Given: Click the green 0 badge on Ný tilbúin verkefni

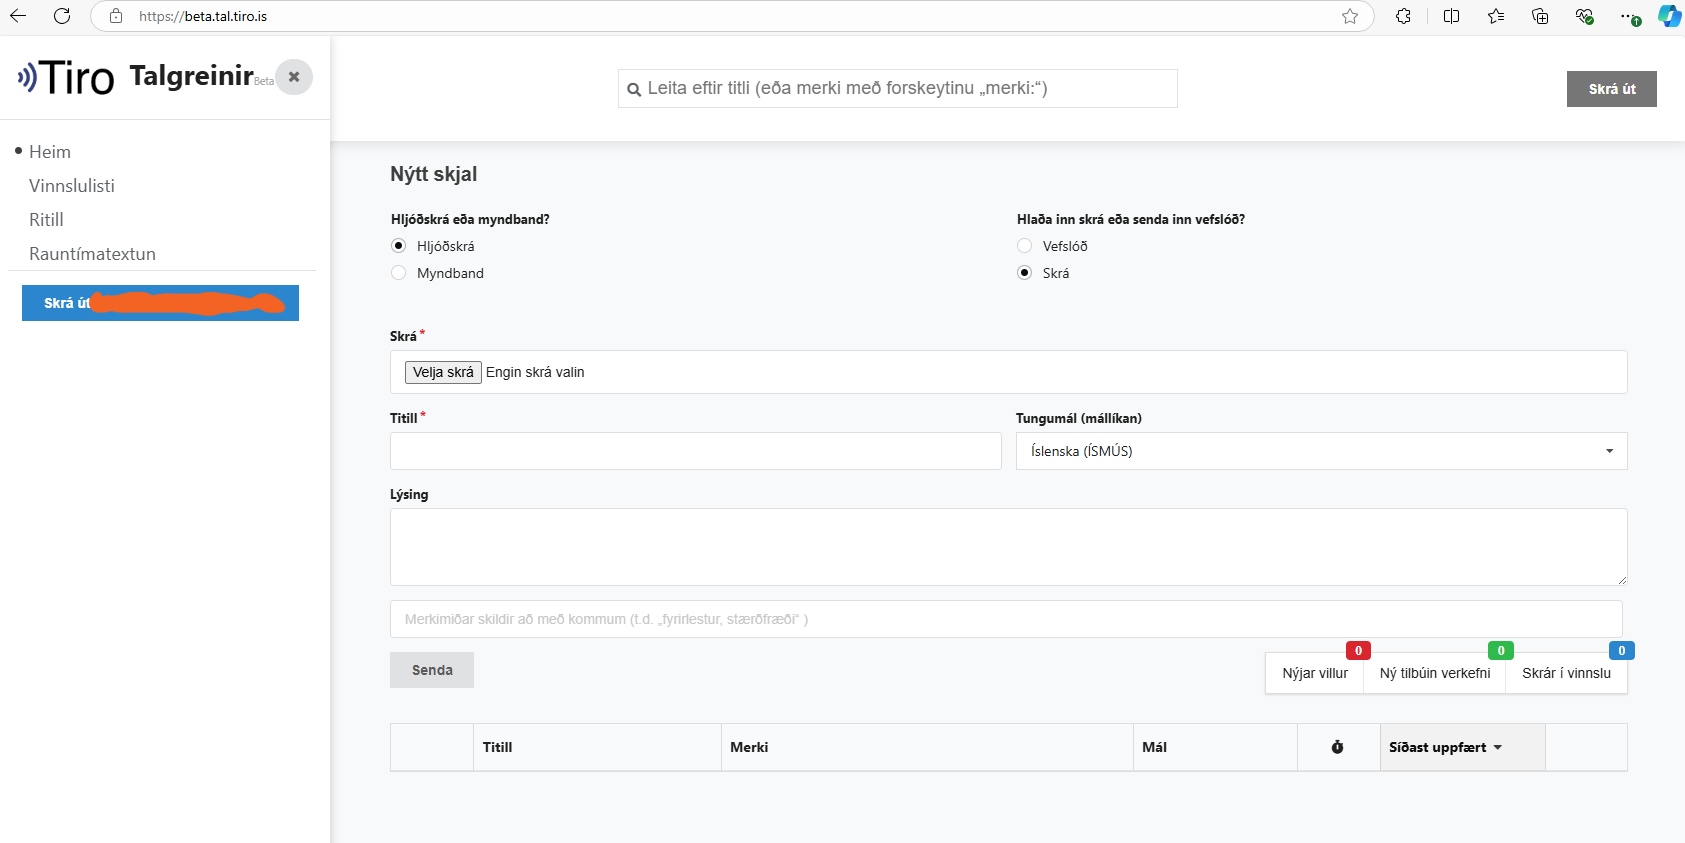Looking at the screenshot, I should pyautogui.click(x=1500, y=651).
